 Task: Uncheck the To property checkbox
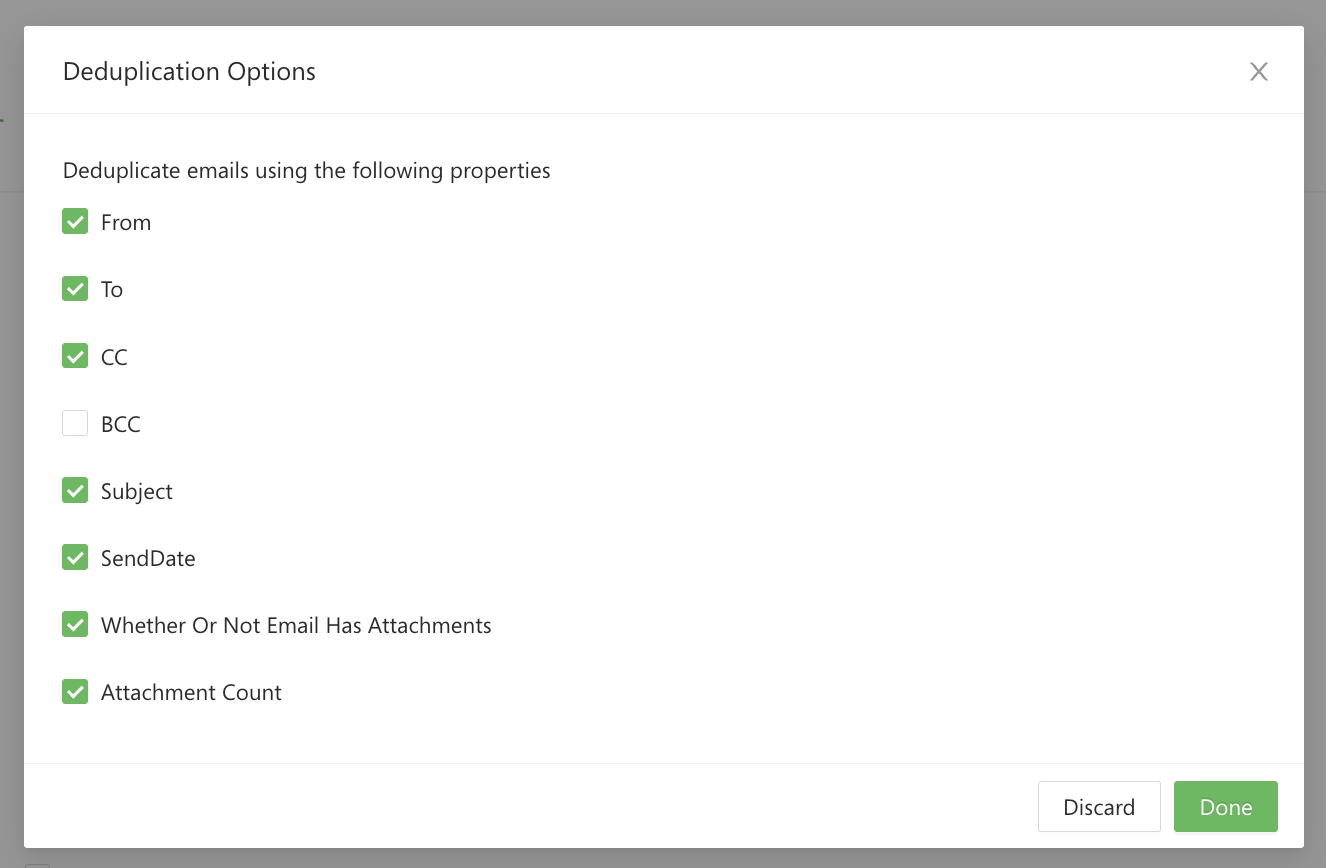pyautogui.click(x=75, y=289)
